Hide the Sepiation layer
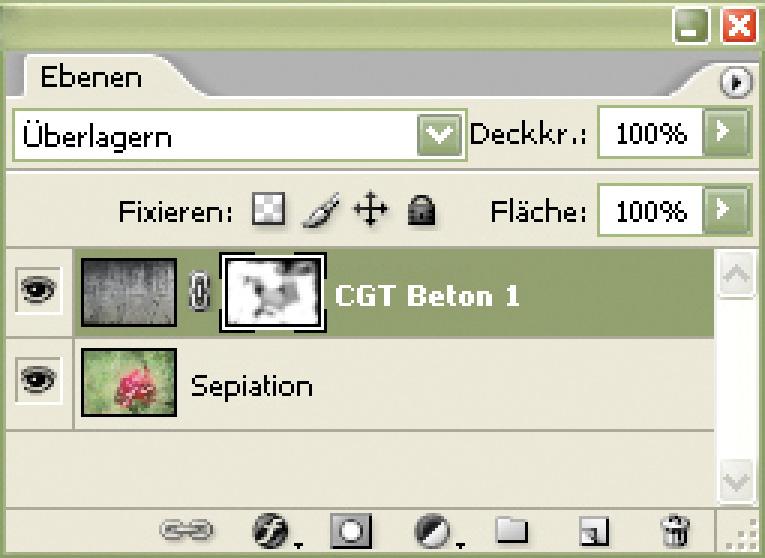Screen dimensions: 765x558 tap(38, 380)
